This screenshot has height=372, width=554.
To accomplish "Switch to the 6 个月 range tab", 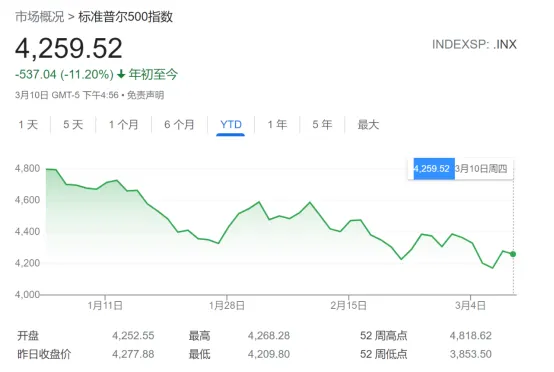I will [x=179, y=124].
